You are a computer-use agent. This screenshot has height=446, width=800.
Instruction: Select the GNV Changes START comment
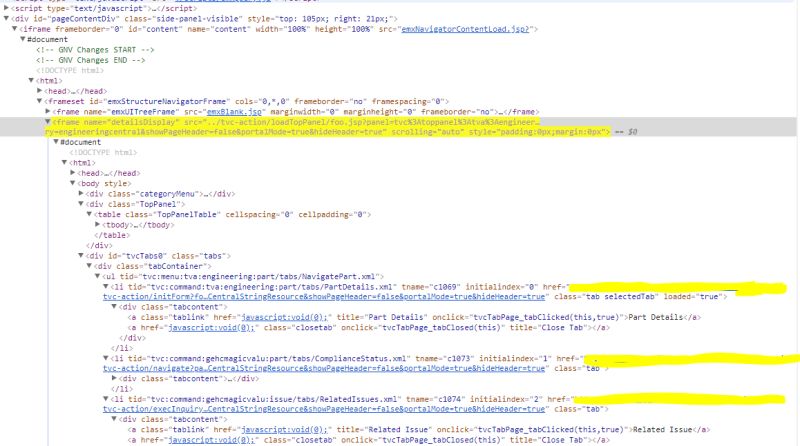(95, 49)
